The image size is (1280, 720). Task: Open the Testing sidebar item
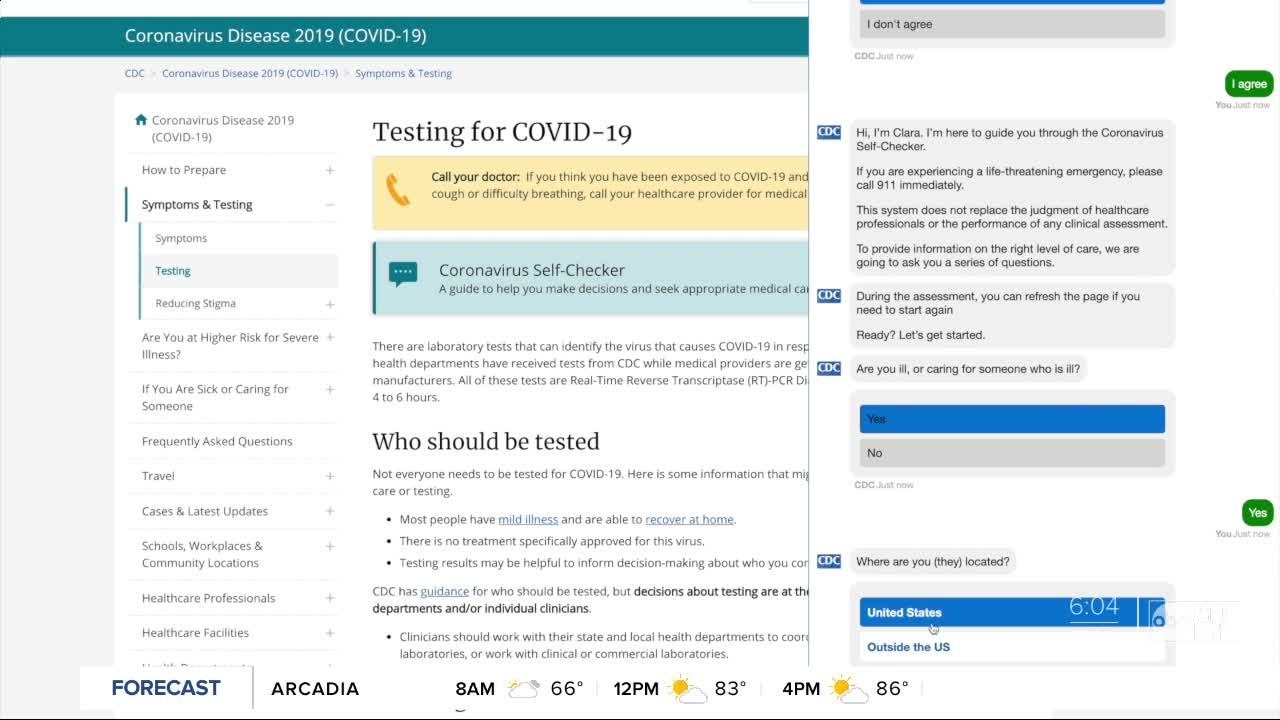click(x=173, y=271)
